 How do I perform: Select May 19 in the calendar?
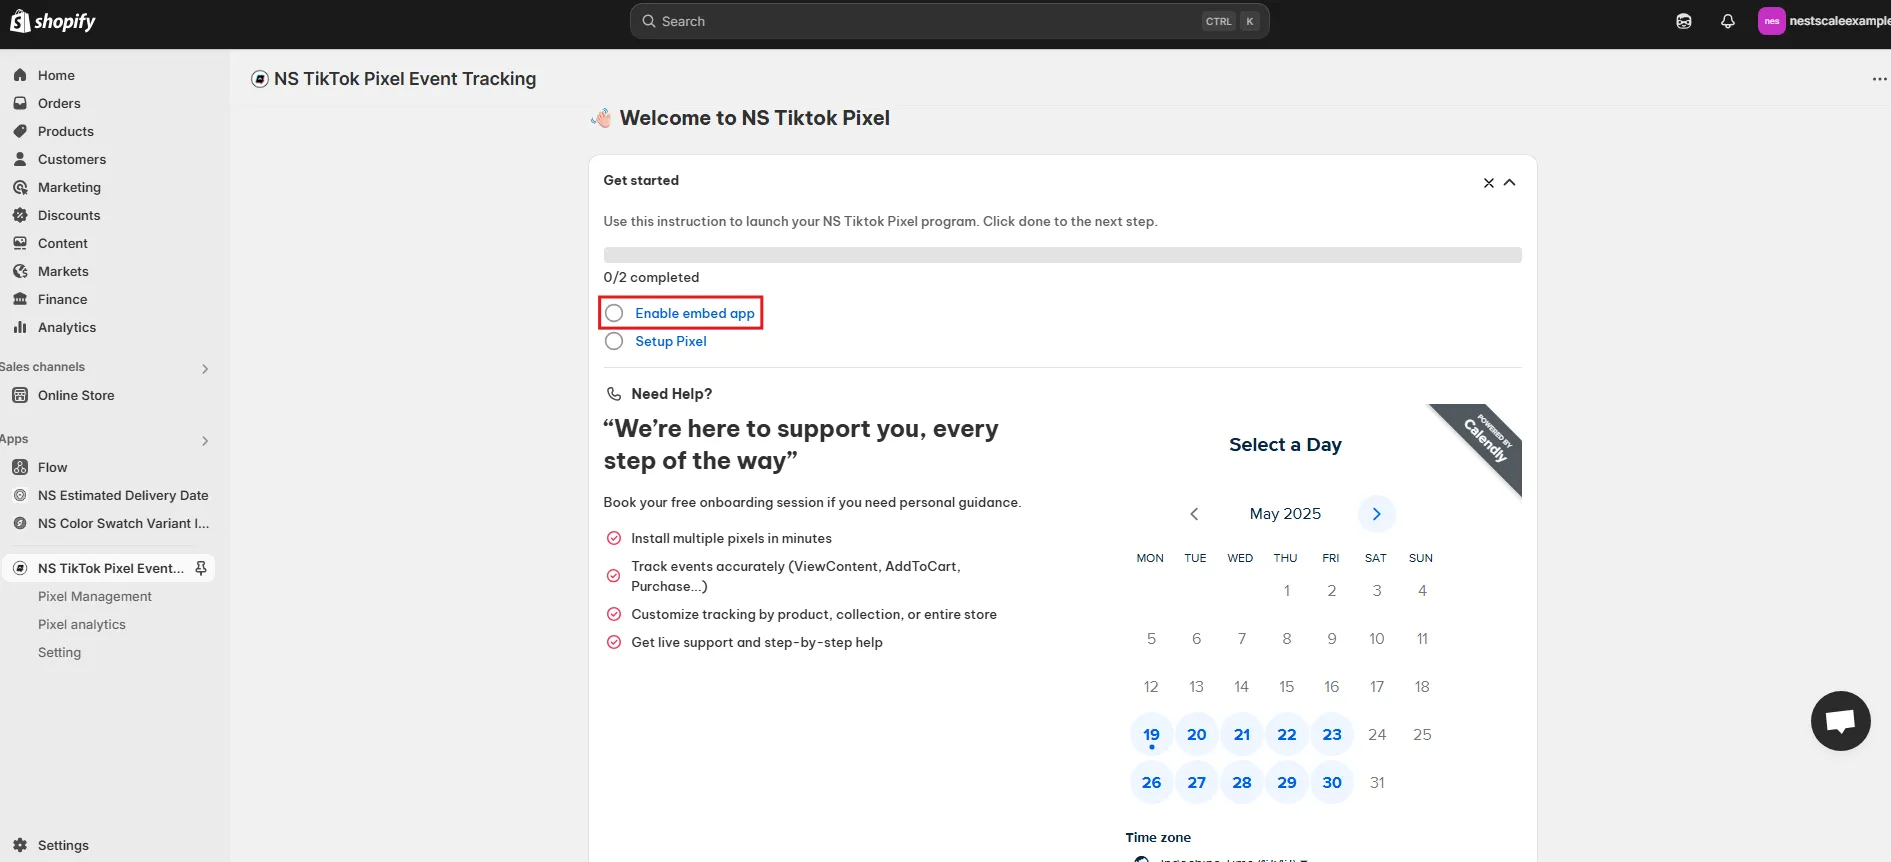[1151, 734]
